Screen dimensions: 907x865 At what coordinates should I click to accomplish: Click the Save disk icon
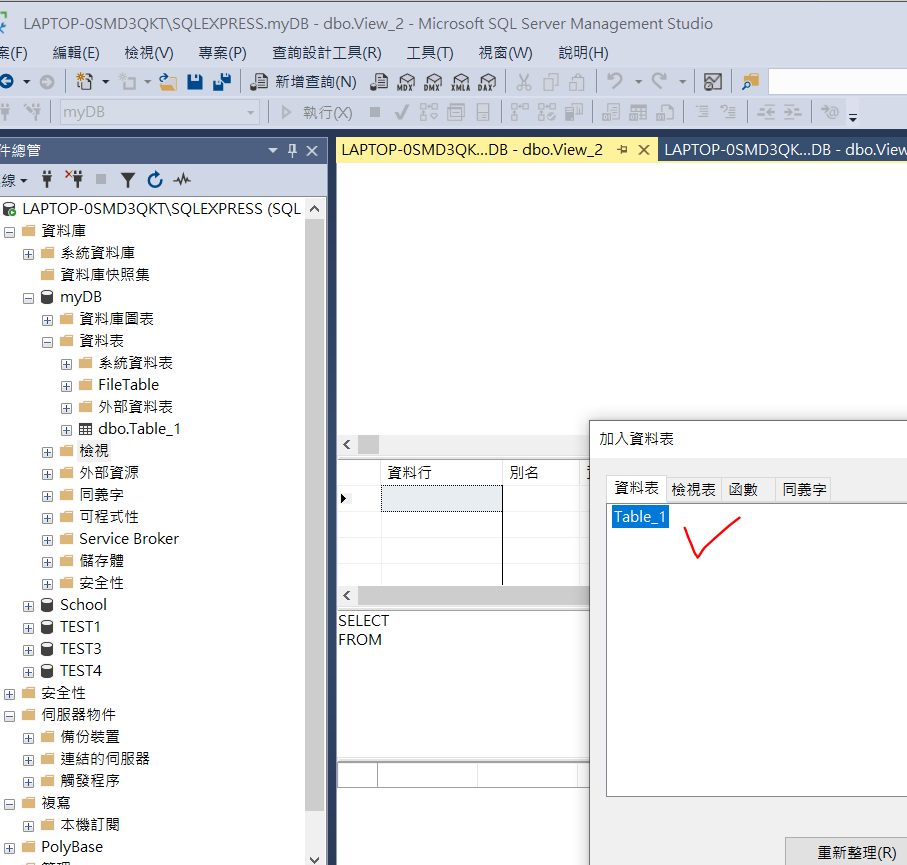195,82
